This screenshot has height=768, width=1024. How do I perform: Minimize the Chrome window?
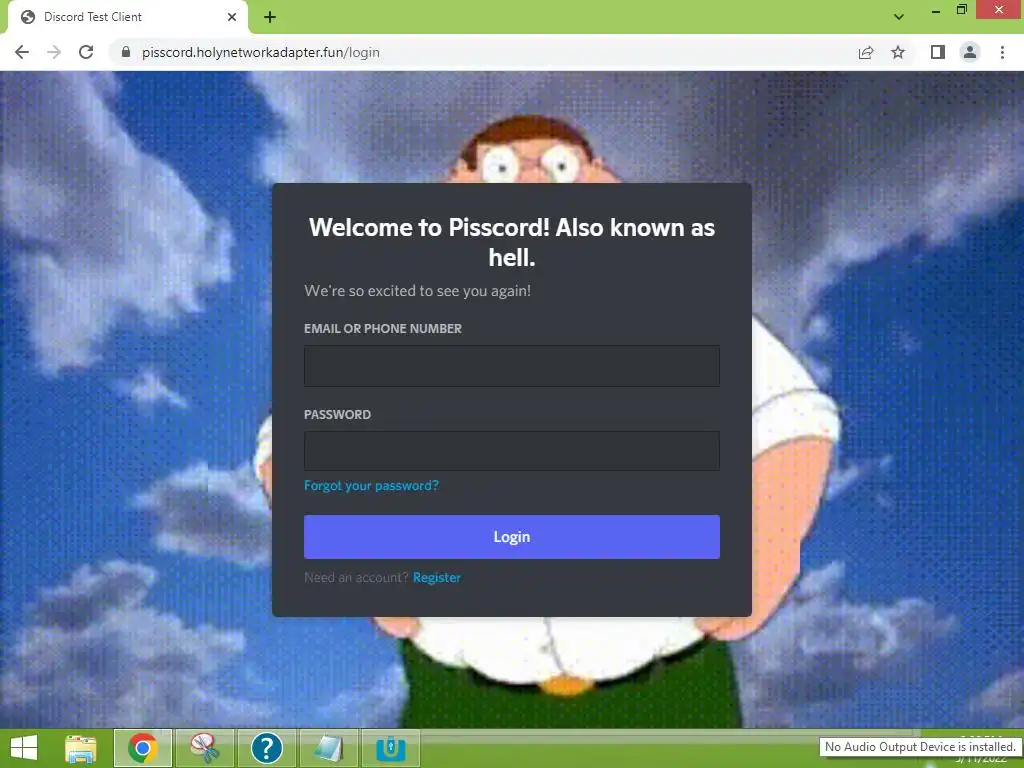(x=936, y=10)
